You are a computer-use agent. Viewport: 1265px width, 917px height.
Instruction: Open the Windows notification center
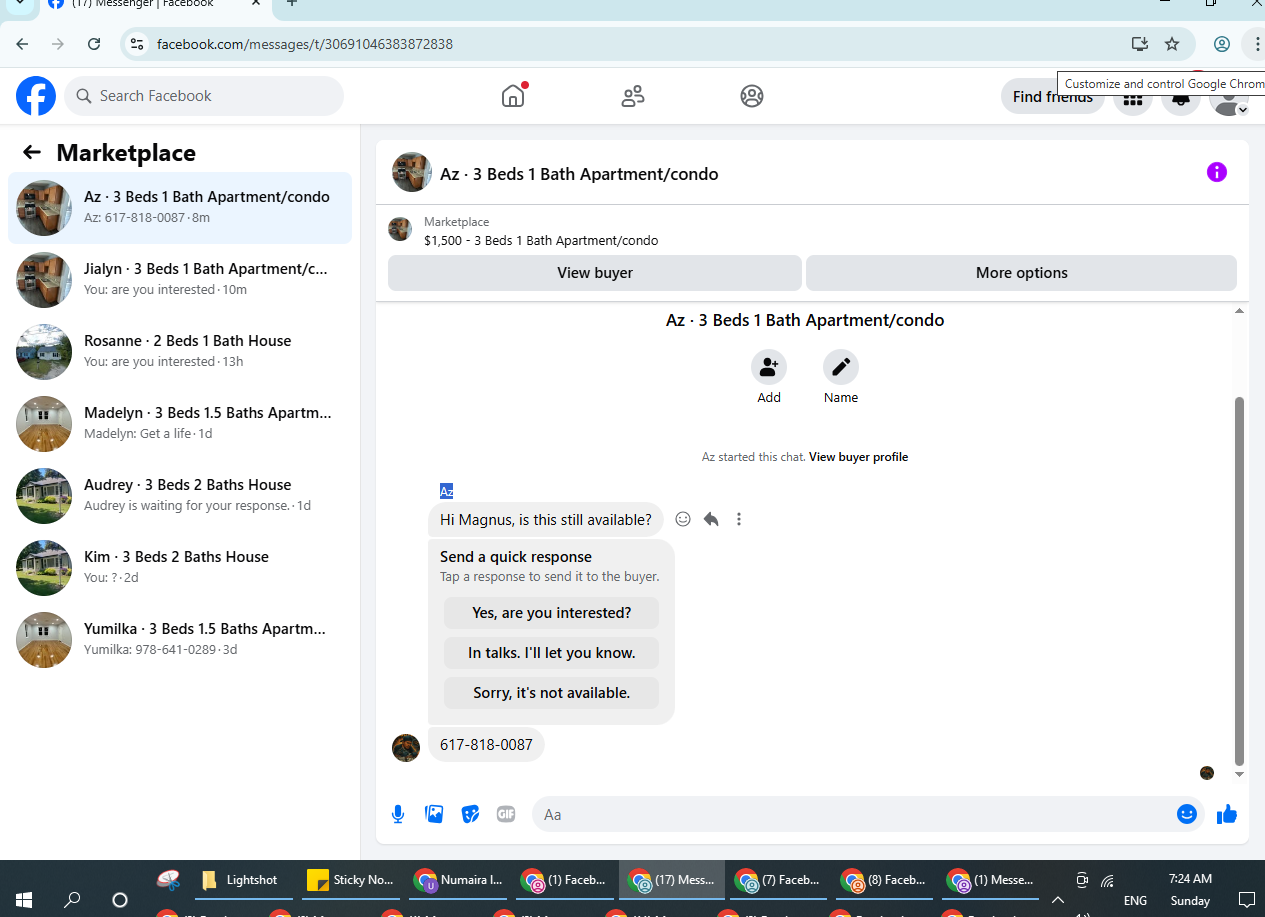pos(1246,899)
